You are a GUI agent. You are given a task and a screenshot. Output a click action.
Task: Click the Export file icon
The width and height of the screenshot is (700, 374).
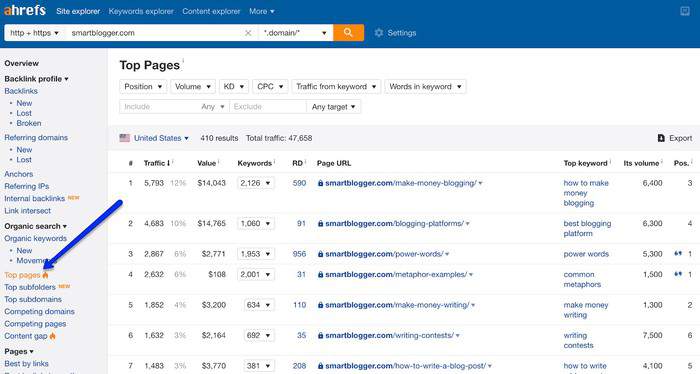coord(661,138)
